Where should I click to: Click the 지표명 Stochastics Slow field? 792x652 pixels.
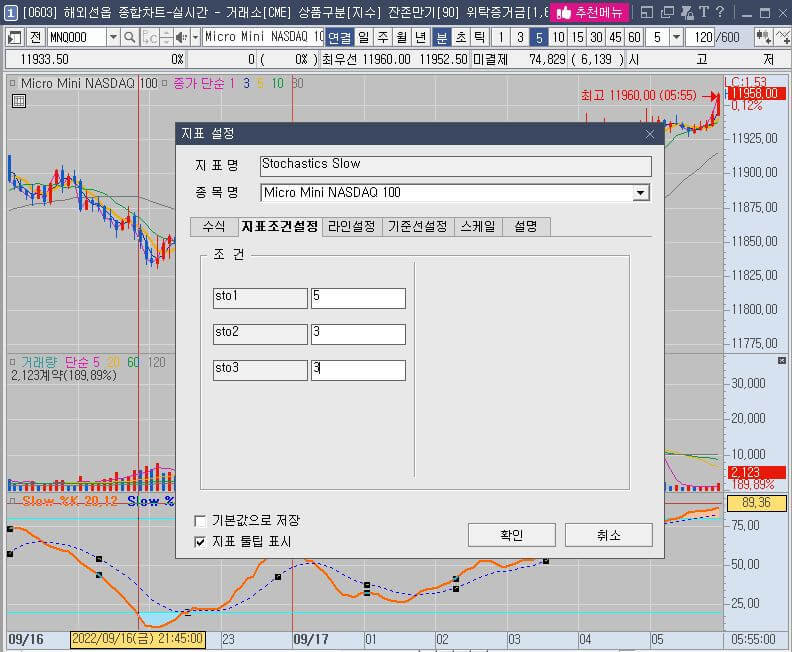(x=456, y=166)
